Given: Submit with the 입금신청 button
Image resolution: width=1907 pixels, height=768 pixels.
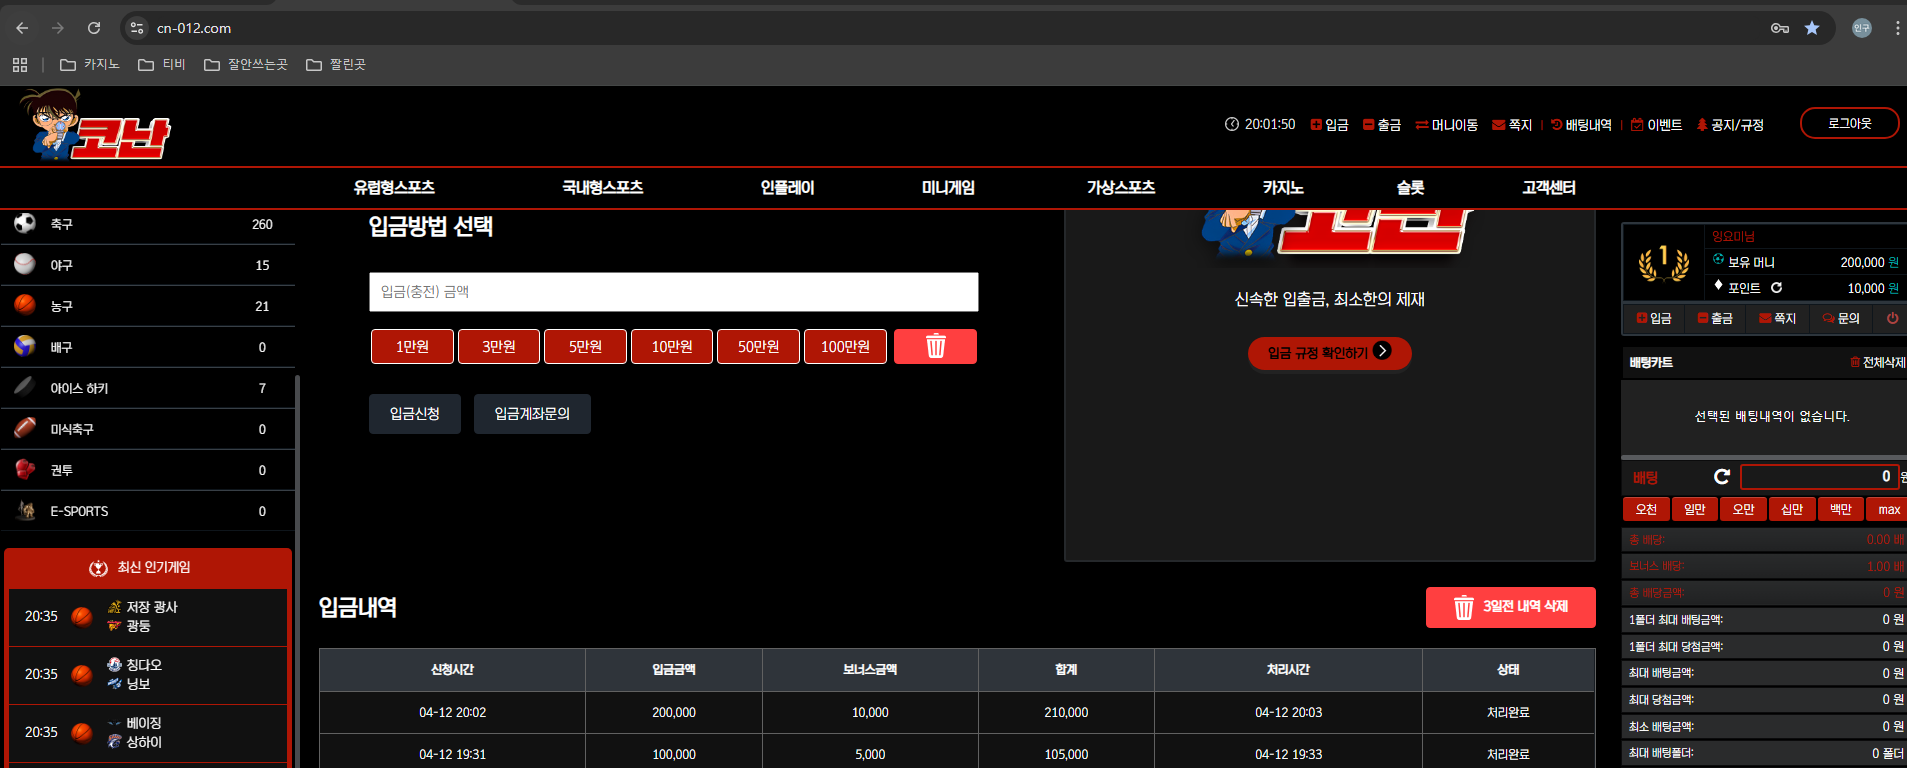Looking at the screenshot, I should tap(415, 414).
